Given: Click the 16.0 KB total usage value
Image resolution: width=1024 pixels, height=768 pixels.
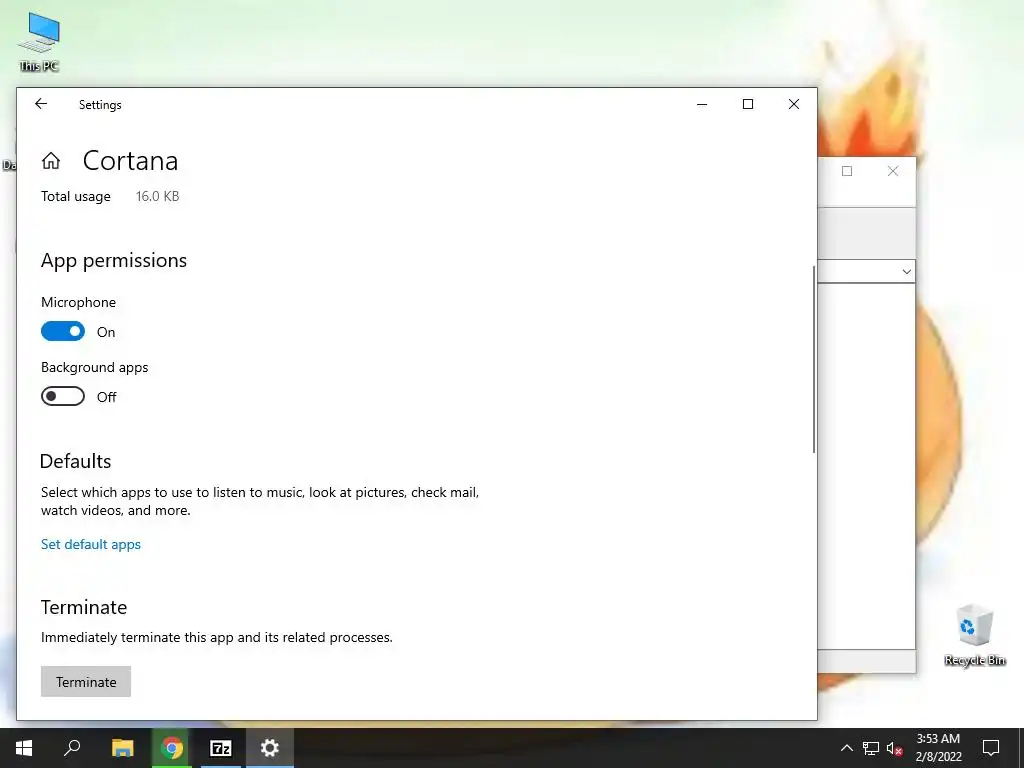Looking at the screenshot, I should (x=157, y=196).
